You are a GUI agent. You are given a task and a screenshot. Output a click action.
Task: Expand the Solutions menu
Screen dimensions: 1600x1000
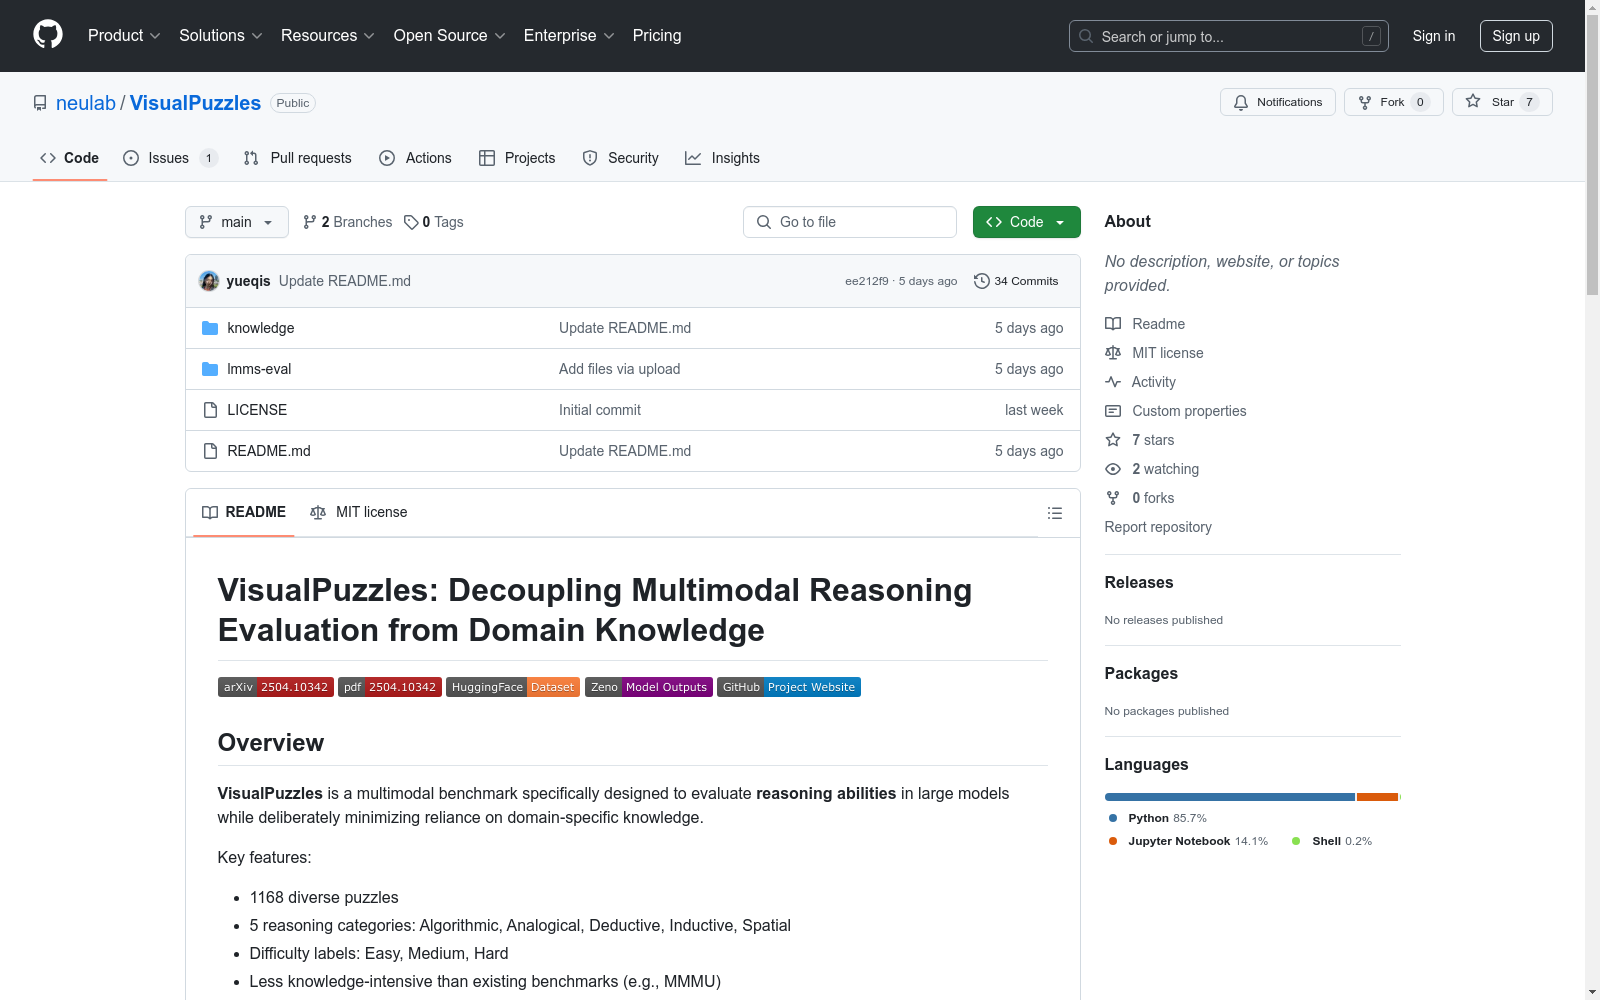pos(221,36)
